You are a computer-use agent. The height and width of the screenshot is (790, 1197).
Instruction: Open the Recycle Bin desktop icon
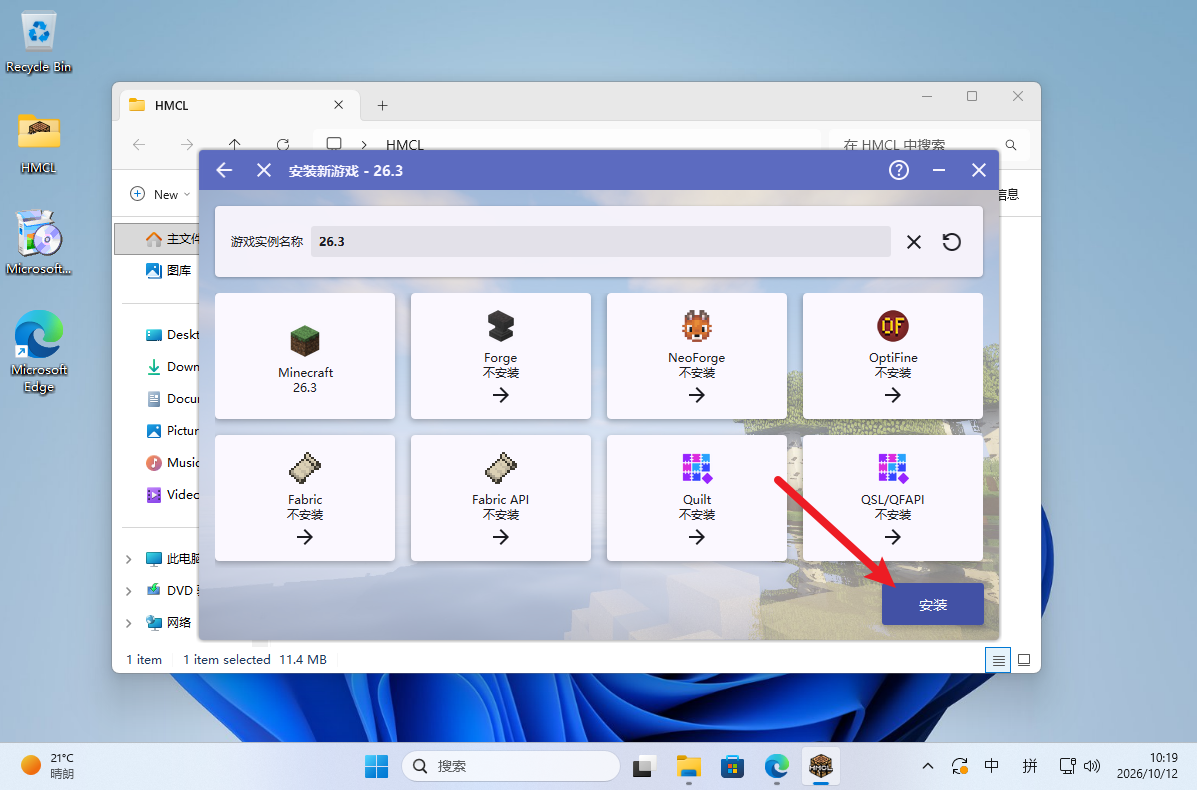38,43
